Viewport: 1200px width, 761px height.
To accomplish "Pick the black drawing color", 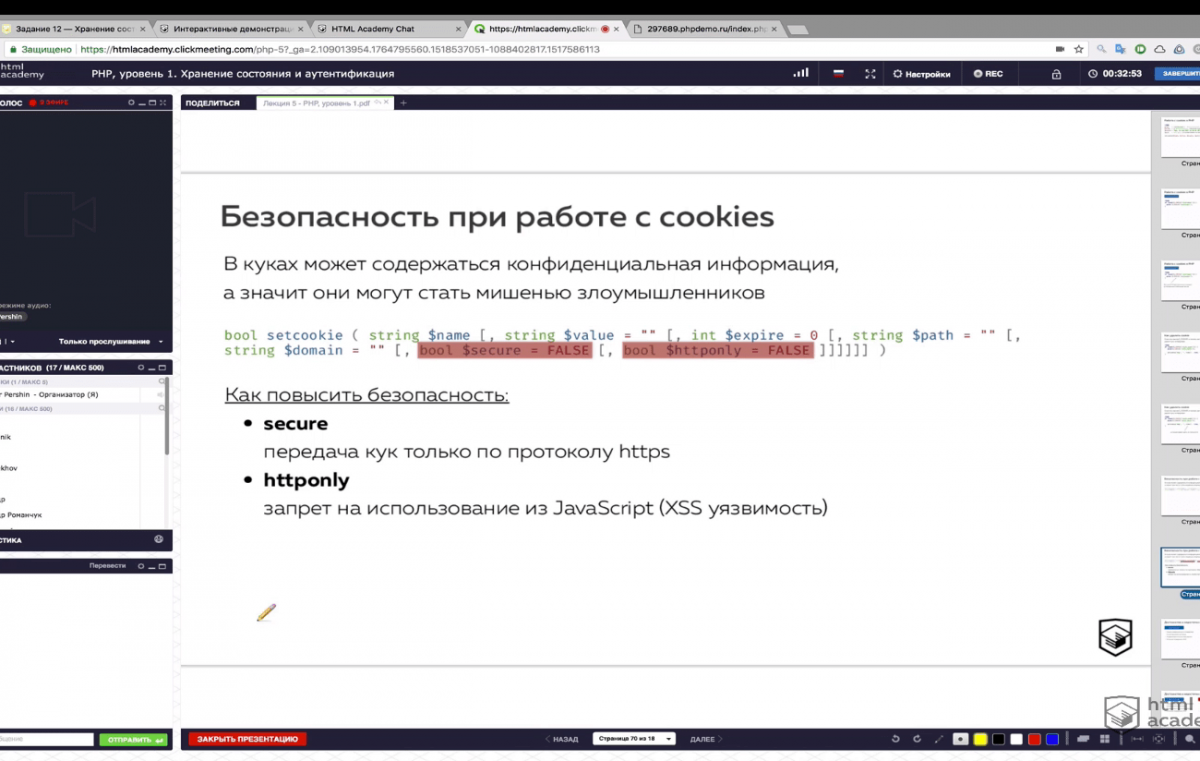I will pyautogui.click(x=998, y=739).
